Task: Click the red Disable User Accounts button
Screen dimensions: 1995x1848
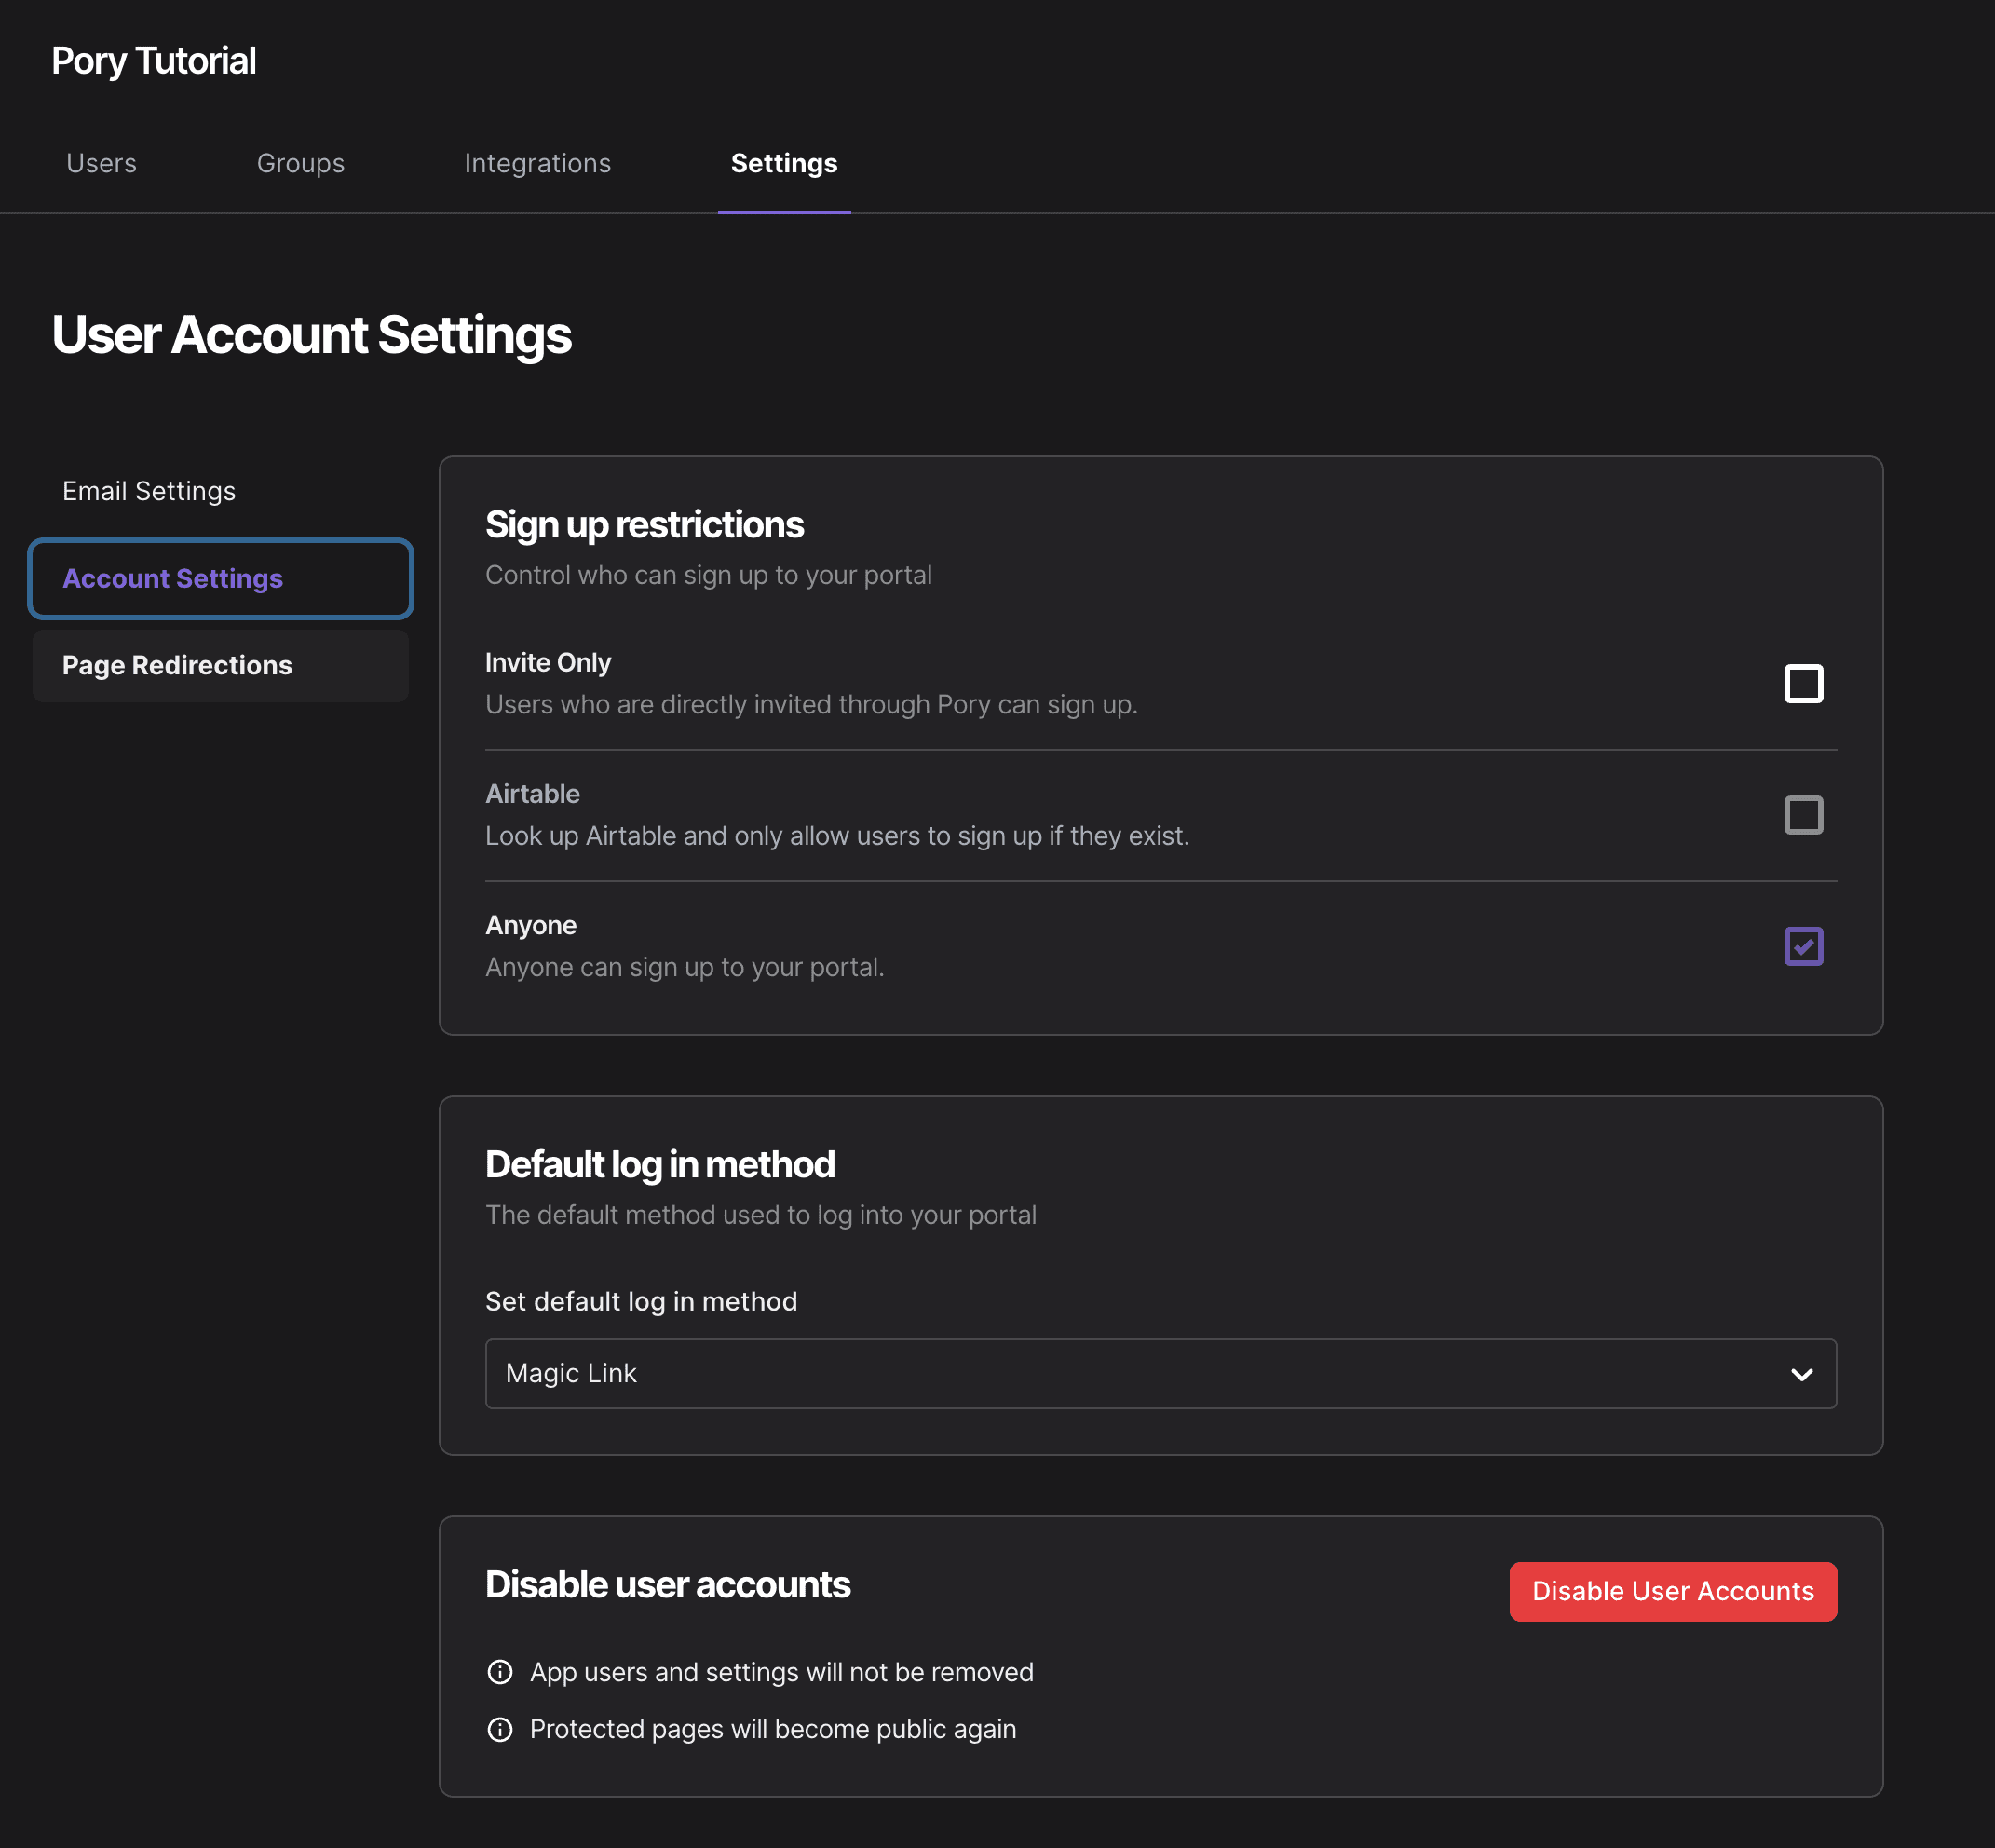Action: pos(1672,1591)
